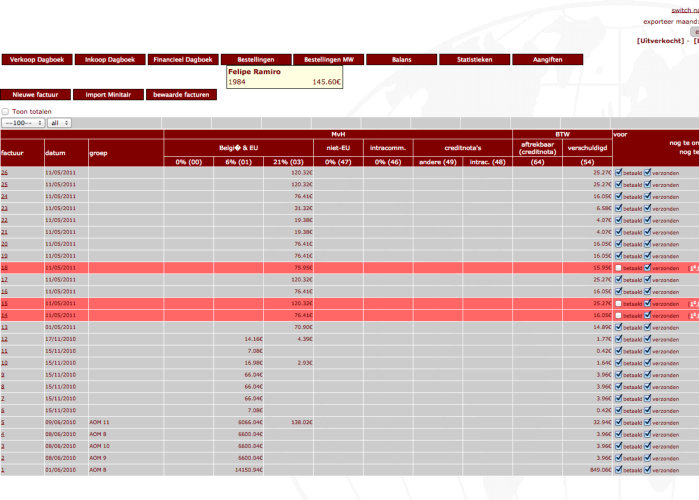The image size is (699, 500).
Task: Click the intracomm. column header
Action: (x=388, y=148)
